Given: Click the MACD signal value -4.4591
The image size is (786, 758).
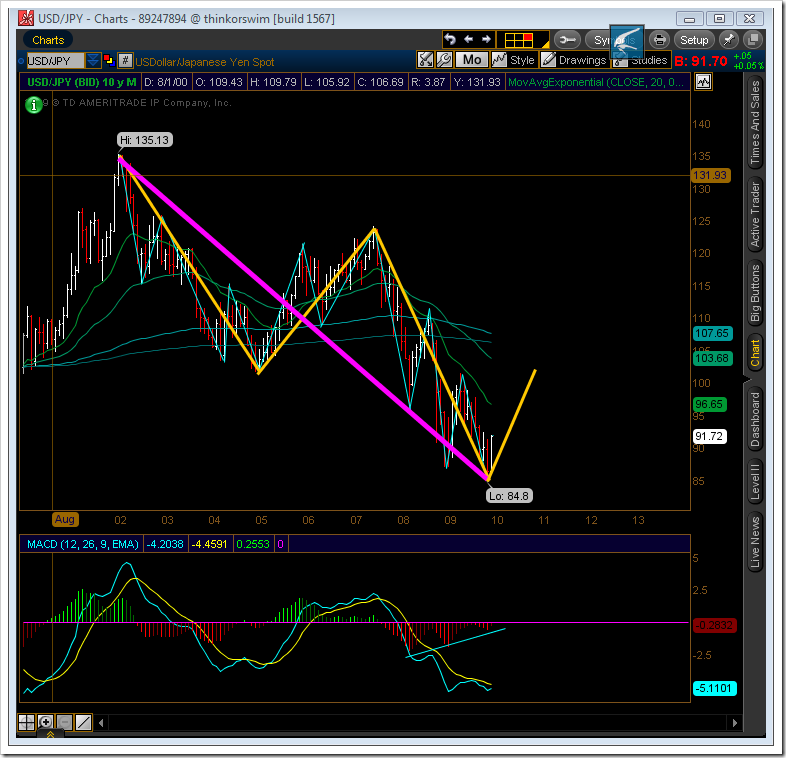Looking at the screenshot, I should pos(210,544).
